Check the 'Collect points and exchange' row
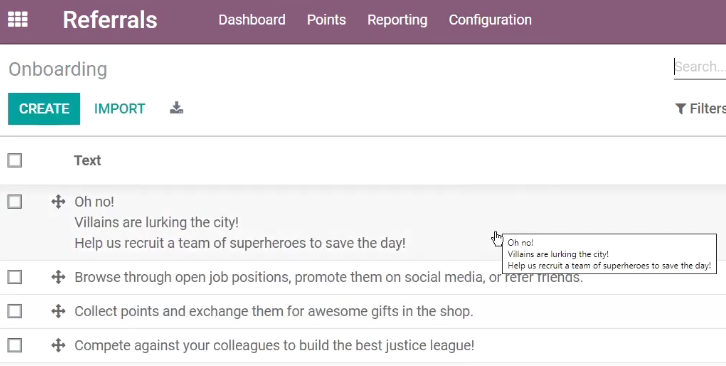The height and width of the screenshot is (366, 726). (x=14, y=311)
